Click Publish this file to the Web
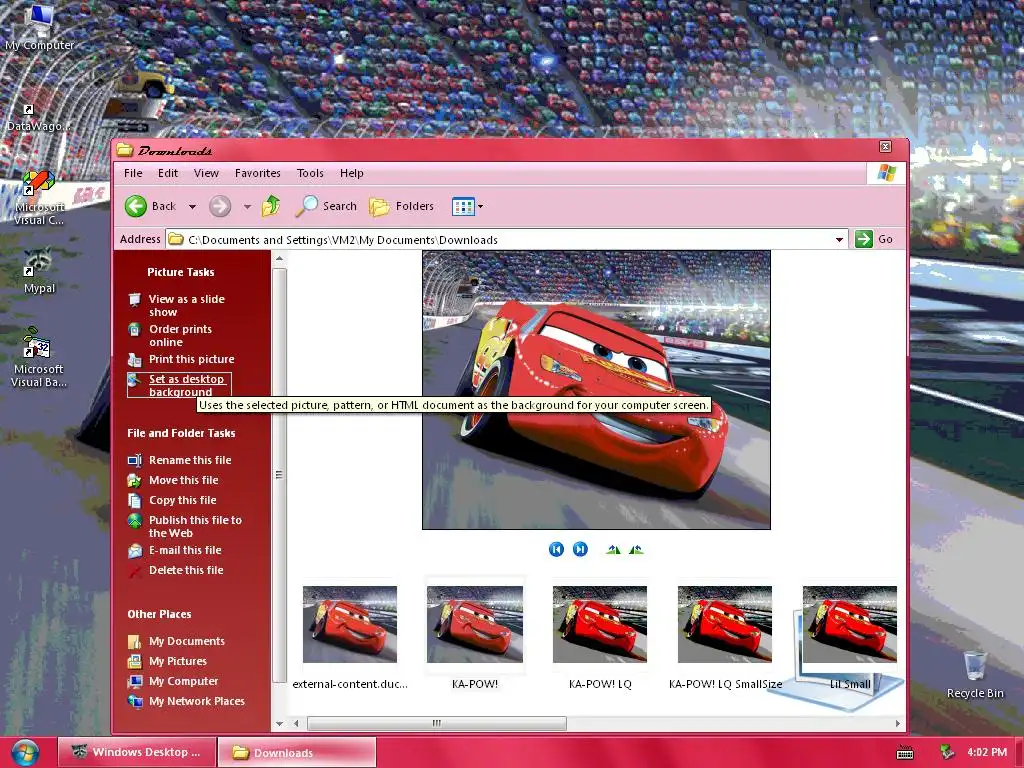 point(195,526)
